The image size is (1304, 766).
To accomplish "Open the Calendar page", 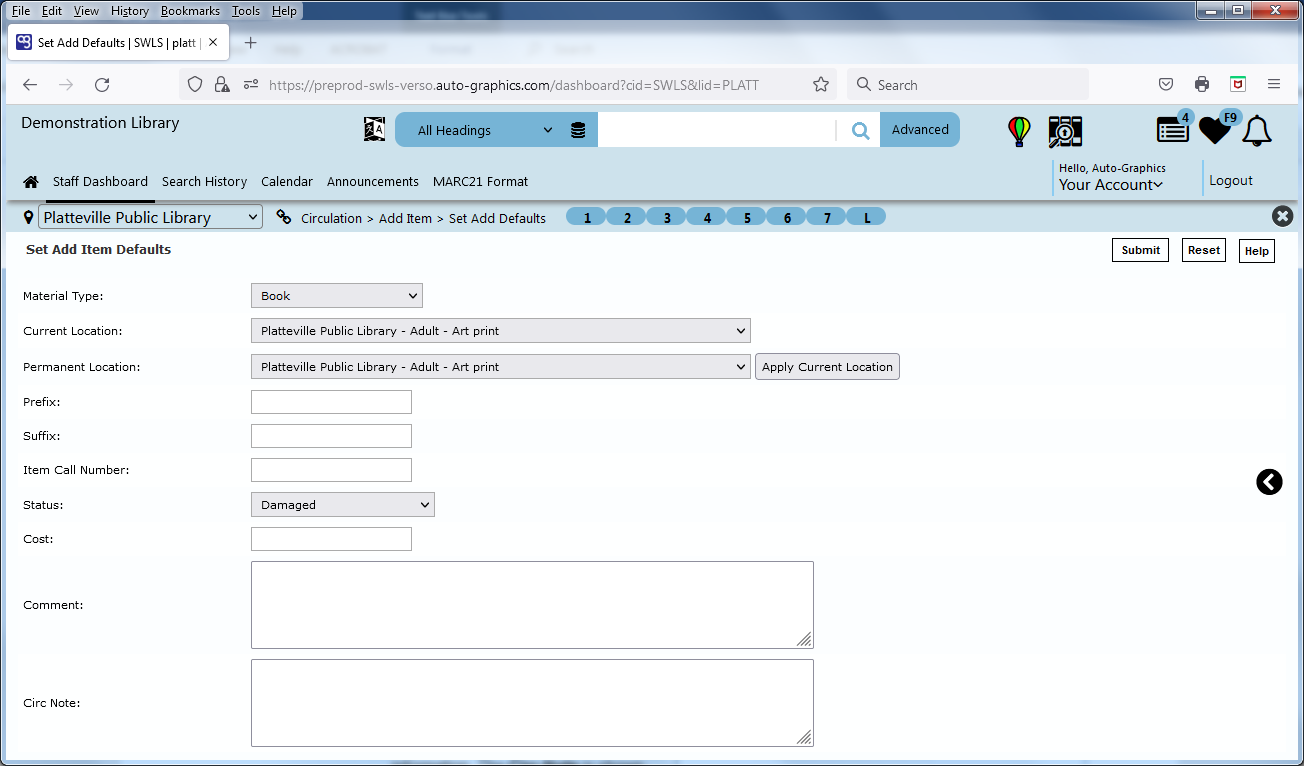I will point(287,182).
